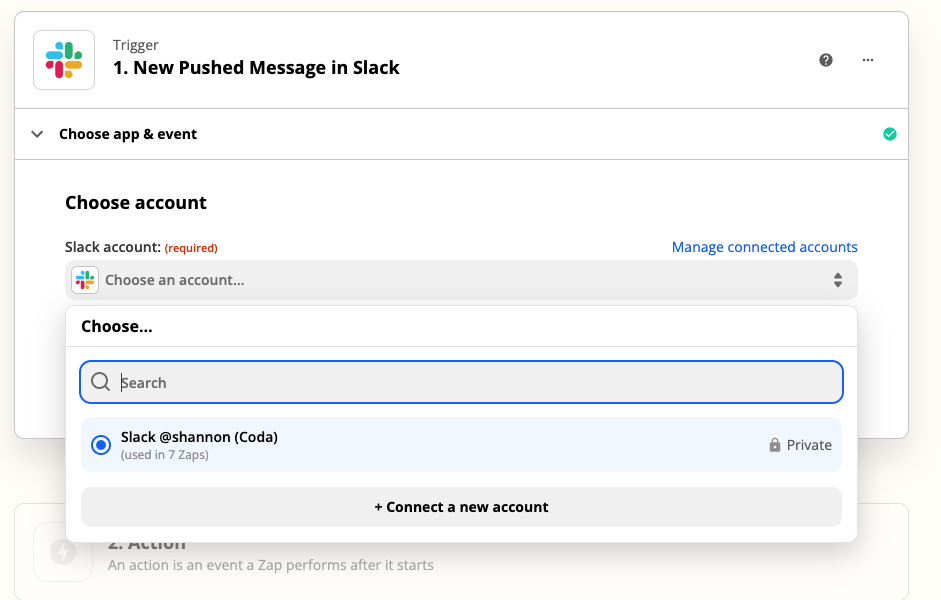The image size is (941, 600).
Task: Click the Choose app & event section title
Action: [x=128, y=134]
